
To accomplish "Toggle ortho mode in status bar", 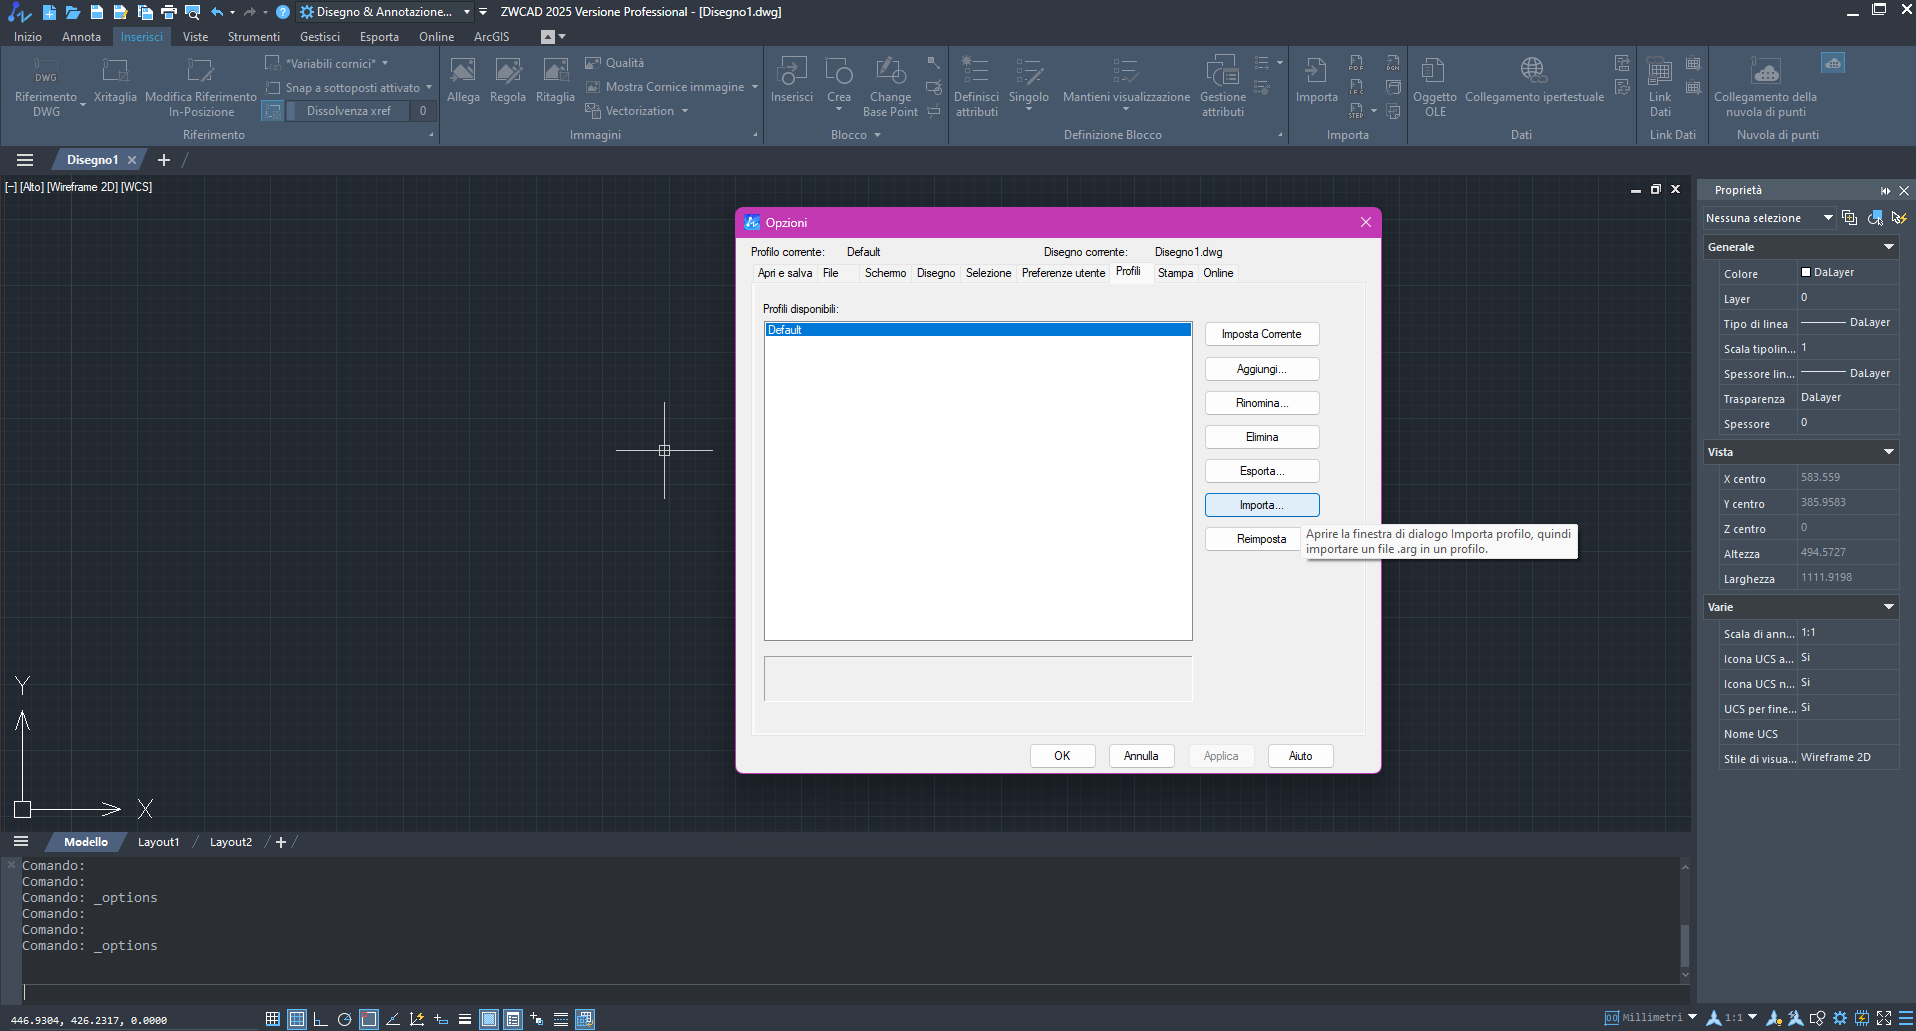I will 320,1019.
